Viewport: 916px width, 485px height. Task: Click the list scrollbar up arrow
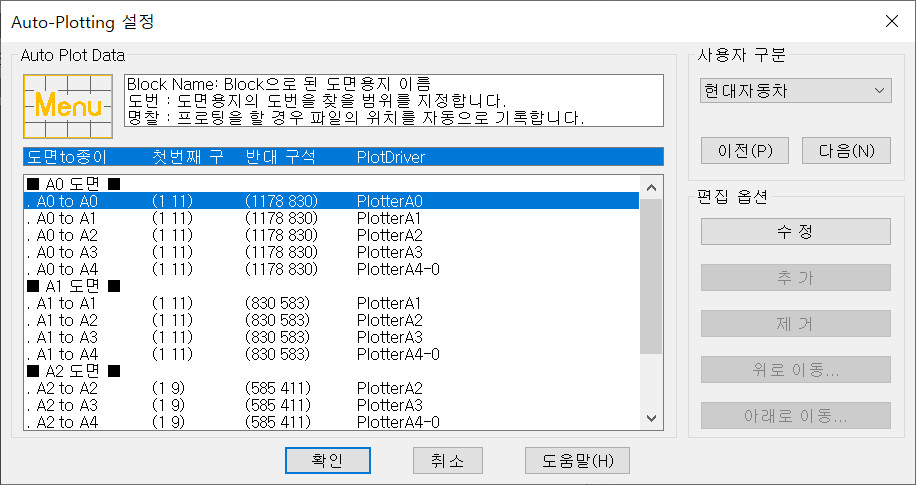pyautogui.click(x=652, y=186)
